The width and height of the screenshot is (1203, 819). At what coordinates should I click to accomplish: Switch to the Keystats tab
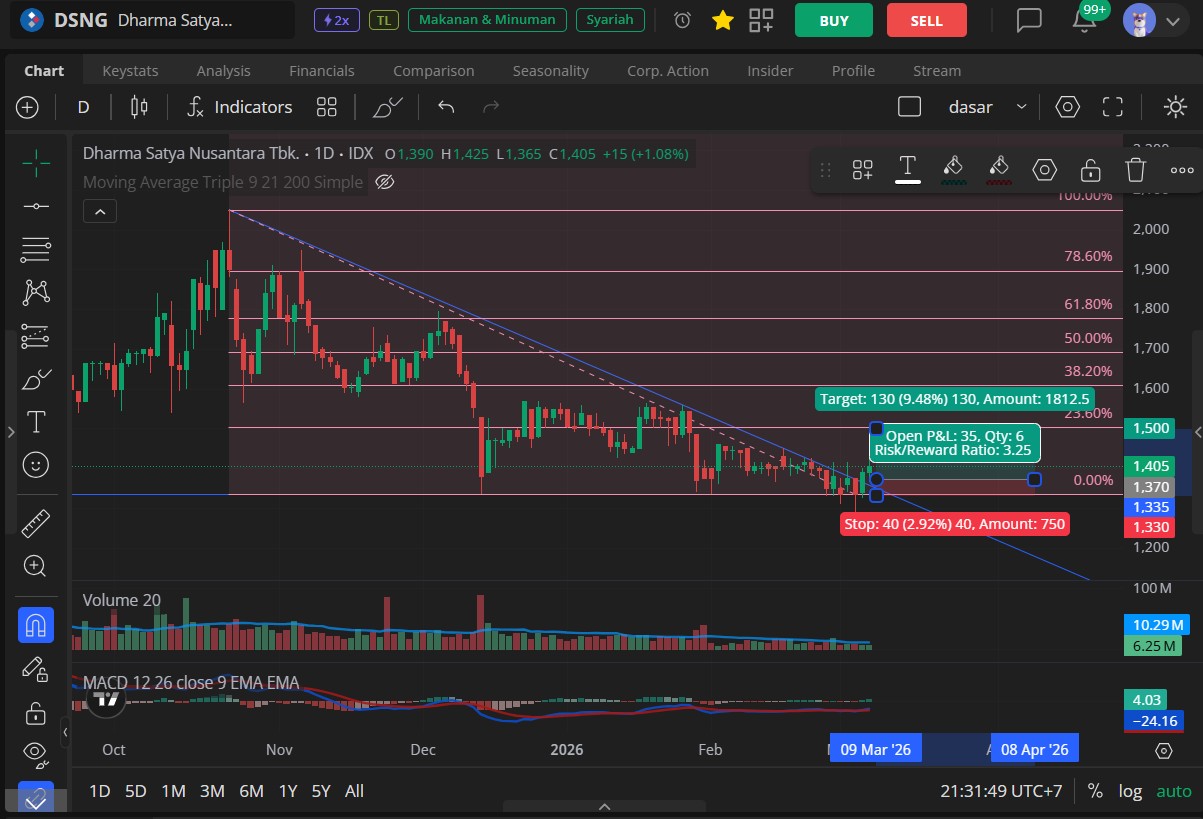tap(130, 71)
